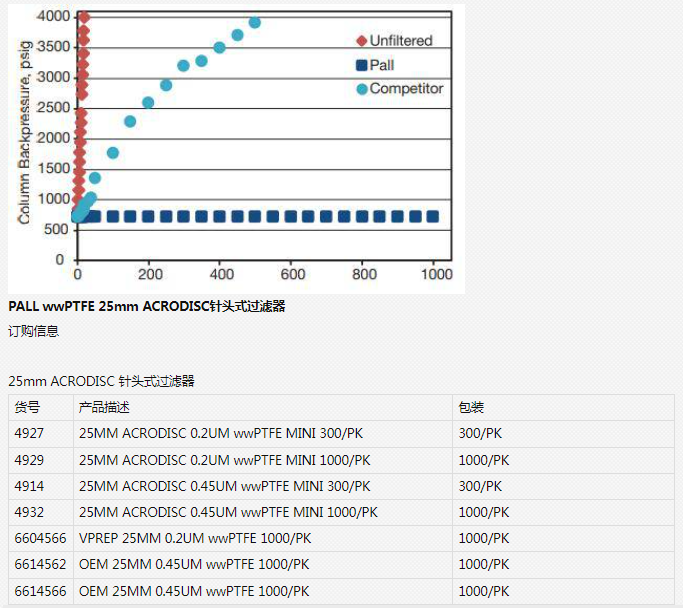Click the '包装' column header
Viewport: 683px width, 608px height.
[471, 407]
